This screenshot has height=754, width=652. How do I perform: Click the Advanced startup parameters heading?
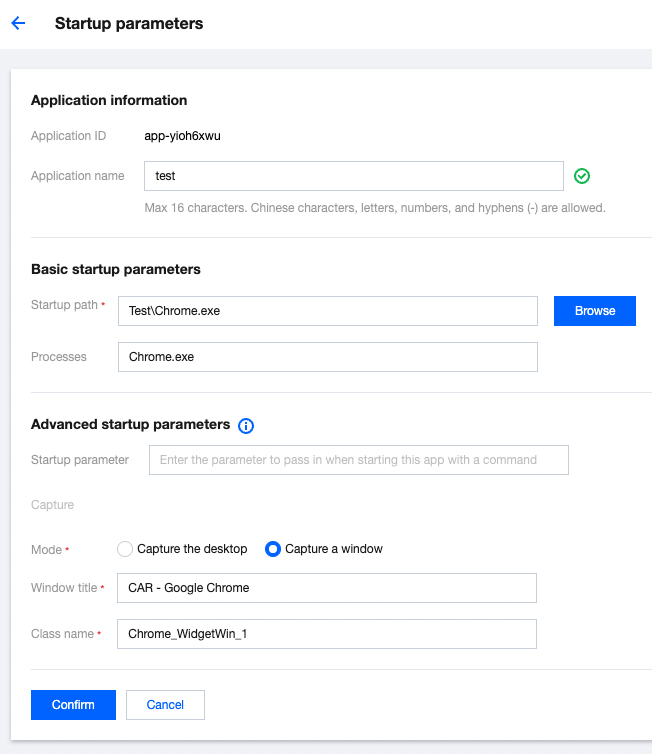[x=130, y=424]
